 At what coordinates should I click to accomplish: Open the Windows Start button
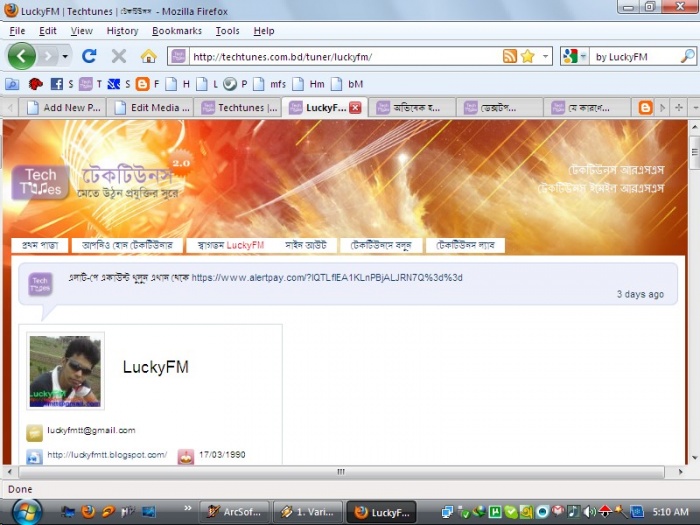click(x=27, y=512)
